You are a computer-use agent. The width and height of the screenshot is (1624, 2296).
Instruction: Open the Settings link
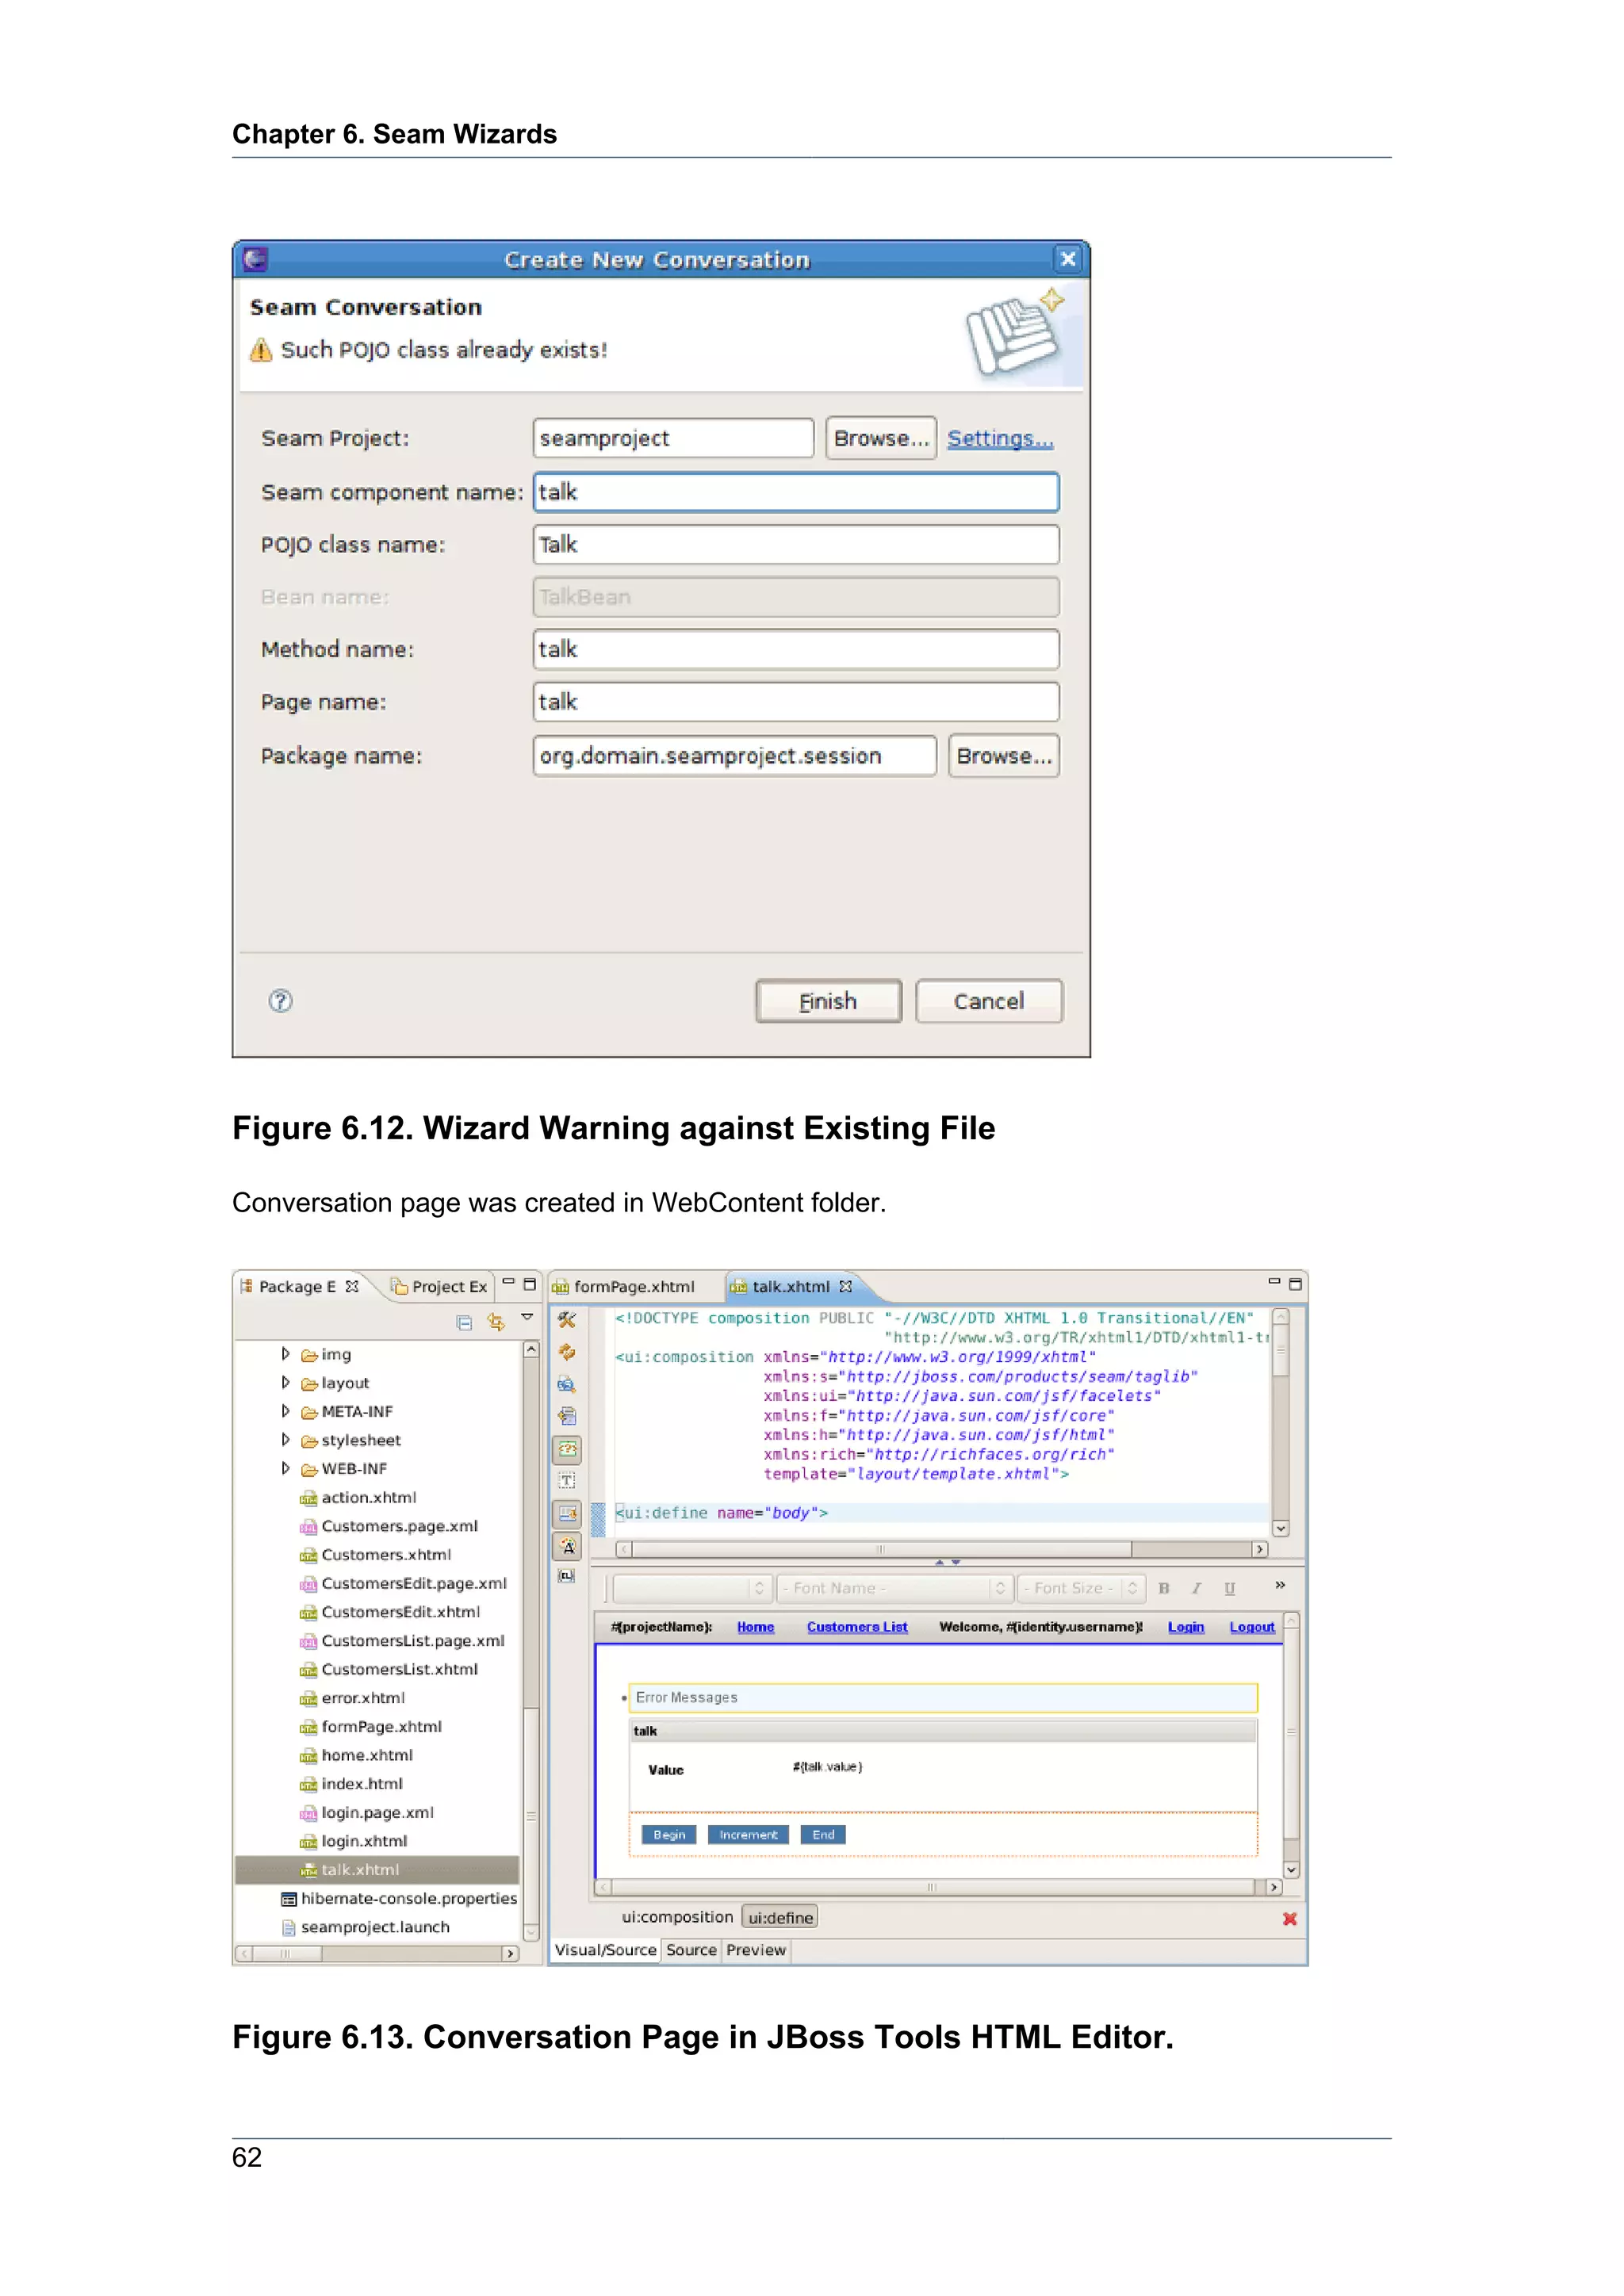(1000, 438)
